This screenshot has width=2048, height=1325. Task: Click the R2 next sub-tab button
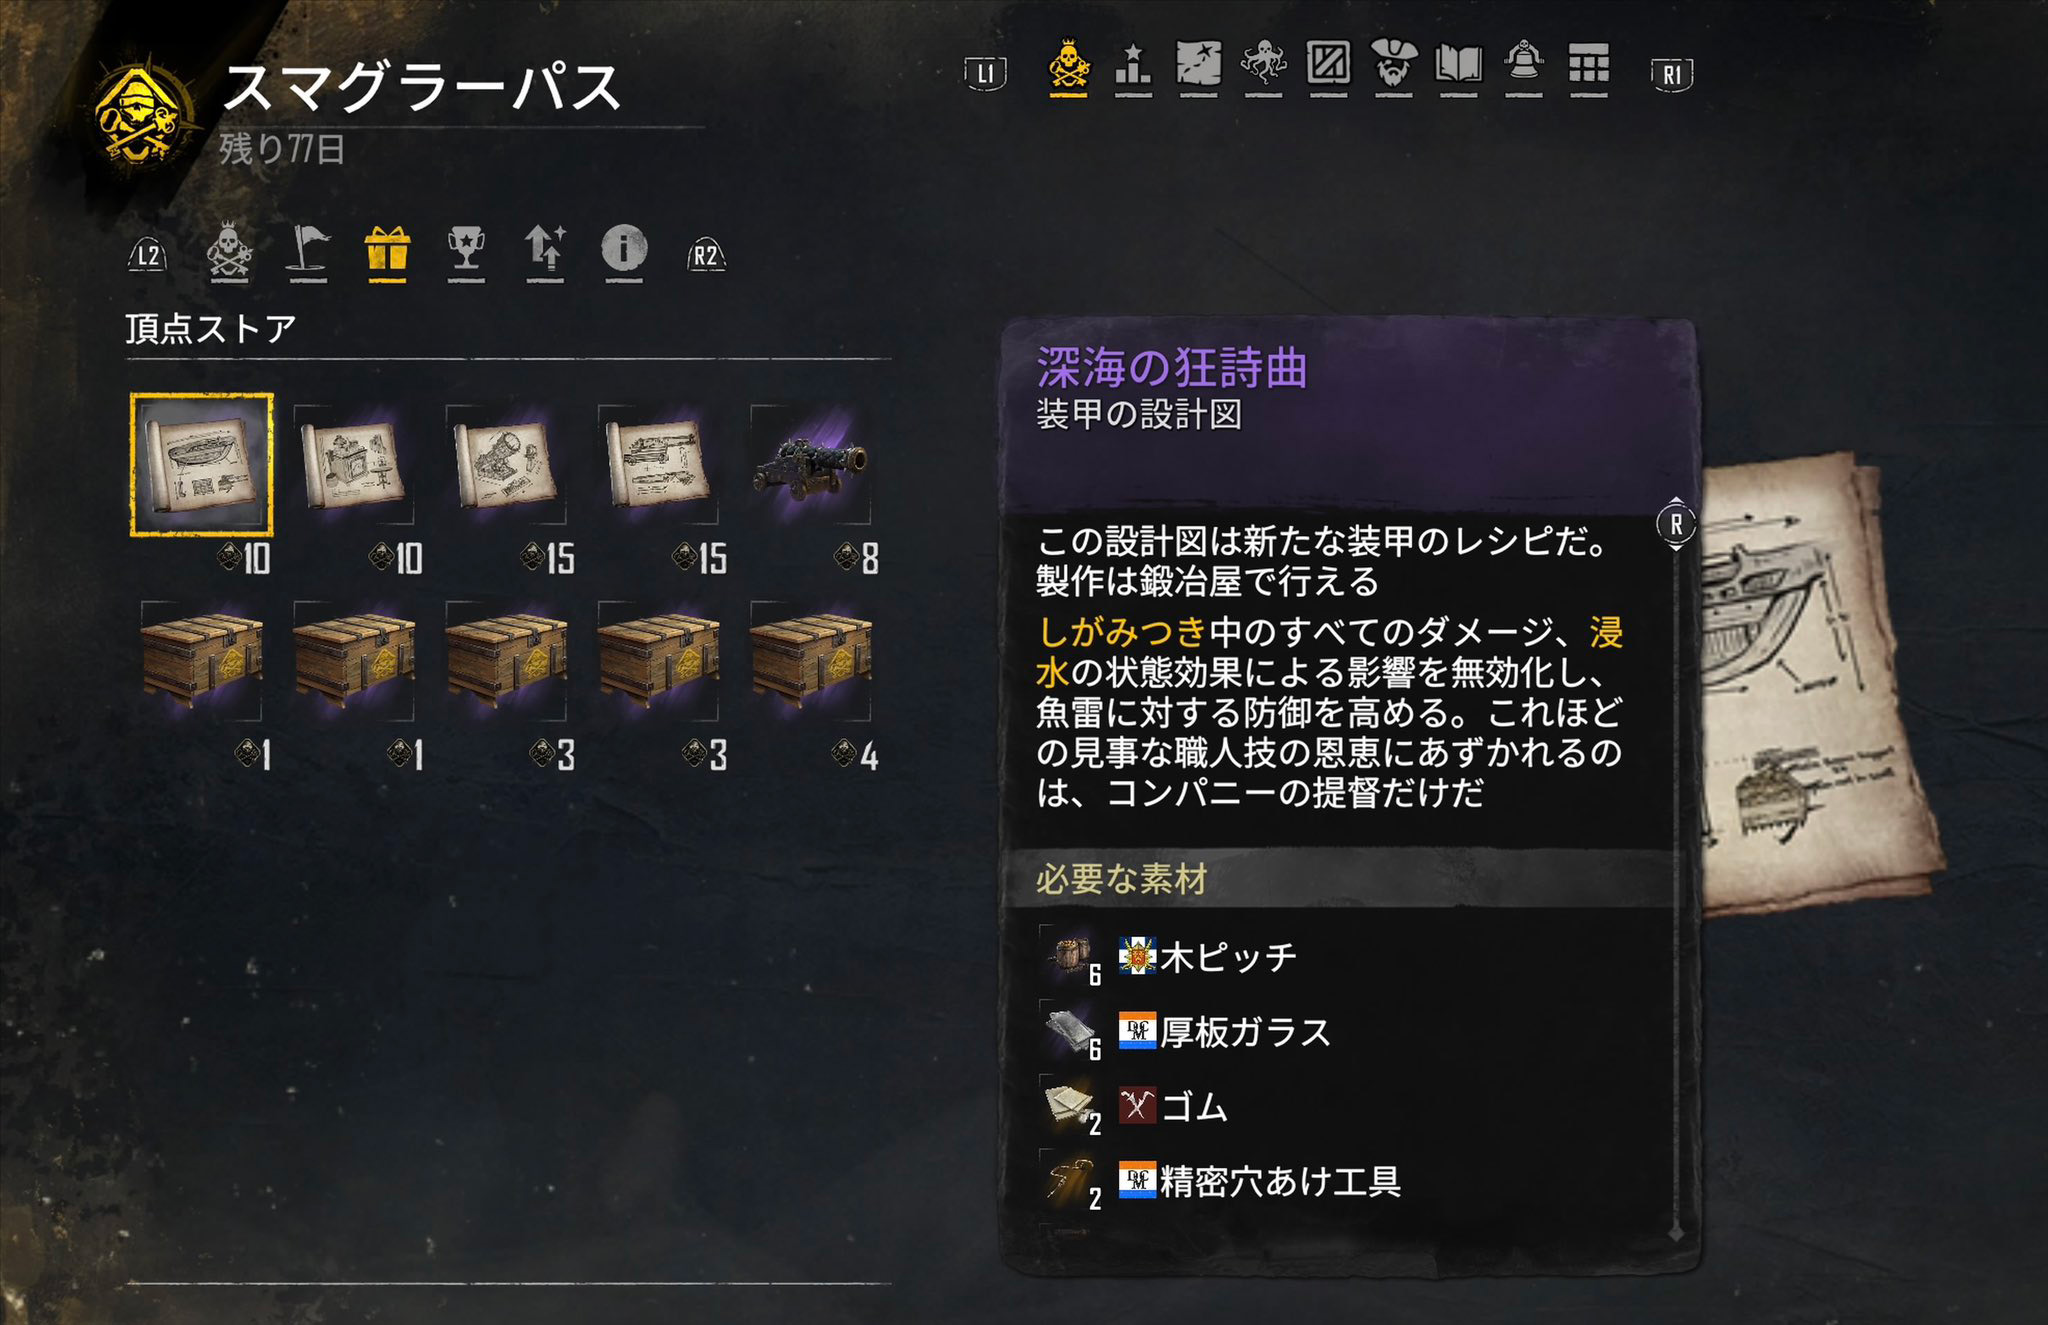coord(706,256)
